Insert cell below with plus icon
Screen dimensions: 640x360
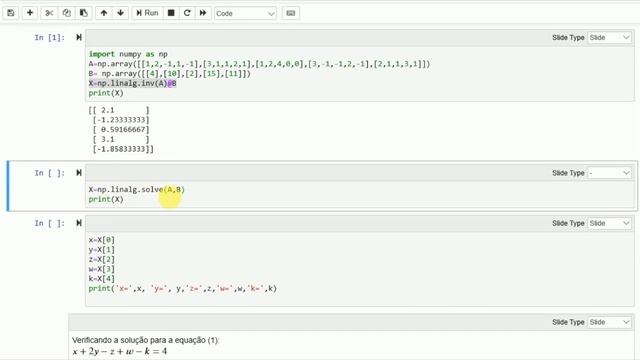pos(30,13)
